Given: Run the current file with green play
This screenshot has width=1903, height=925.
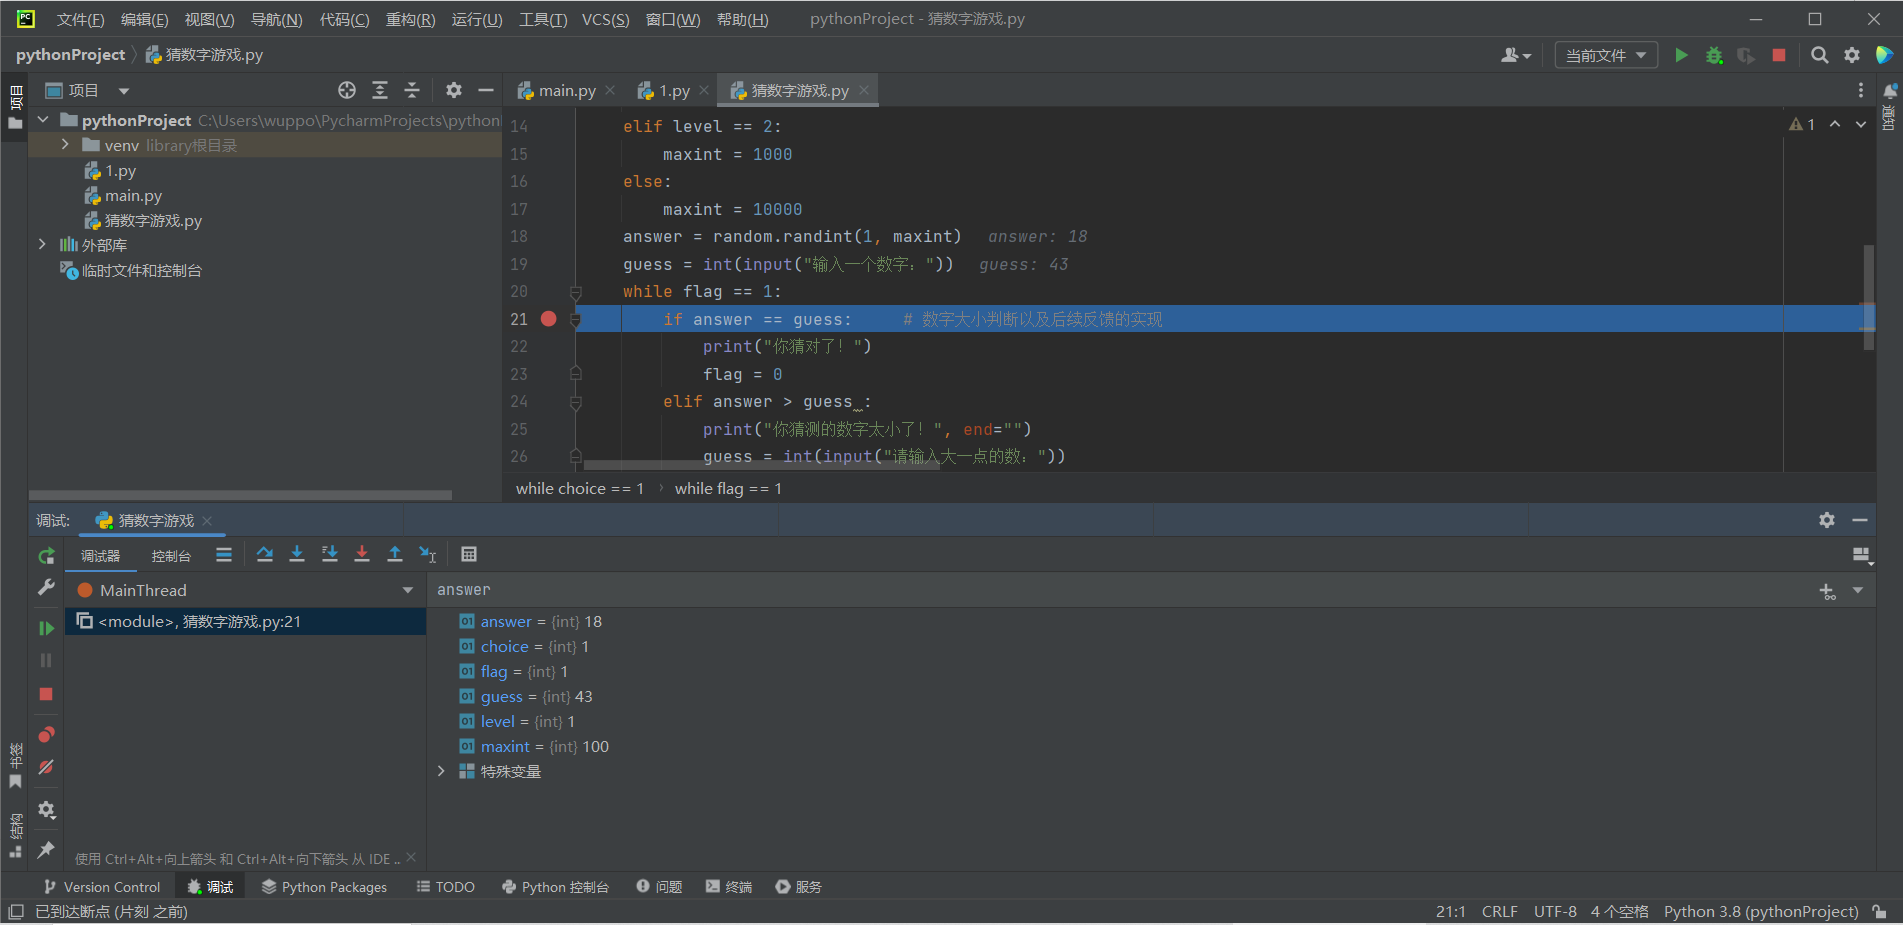Looking at the screenshot, I should pos(1681,55).
